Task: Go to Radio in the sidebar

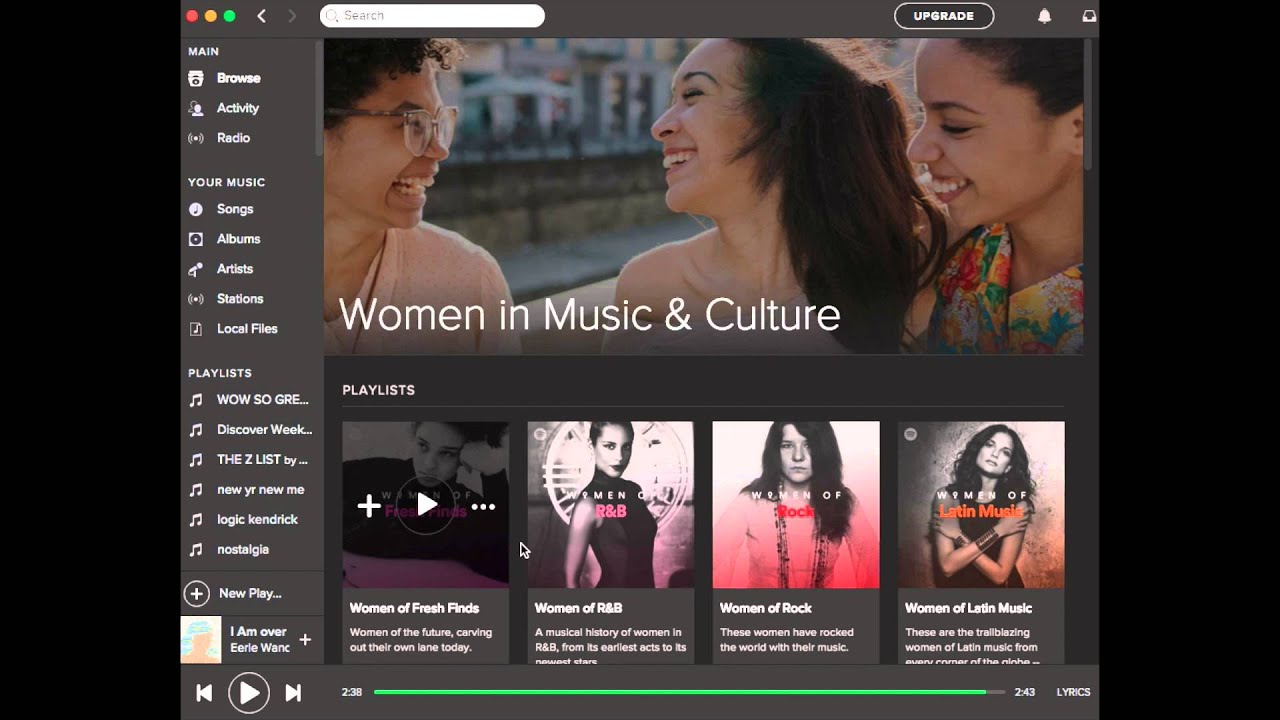Action: pyautogui.click(x=233, y=138)
